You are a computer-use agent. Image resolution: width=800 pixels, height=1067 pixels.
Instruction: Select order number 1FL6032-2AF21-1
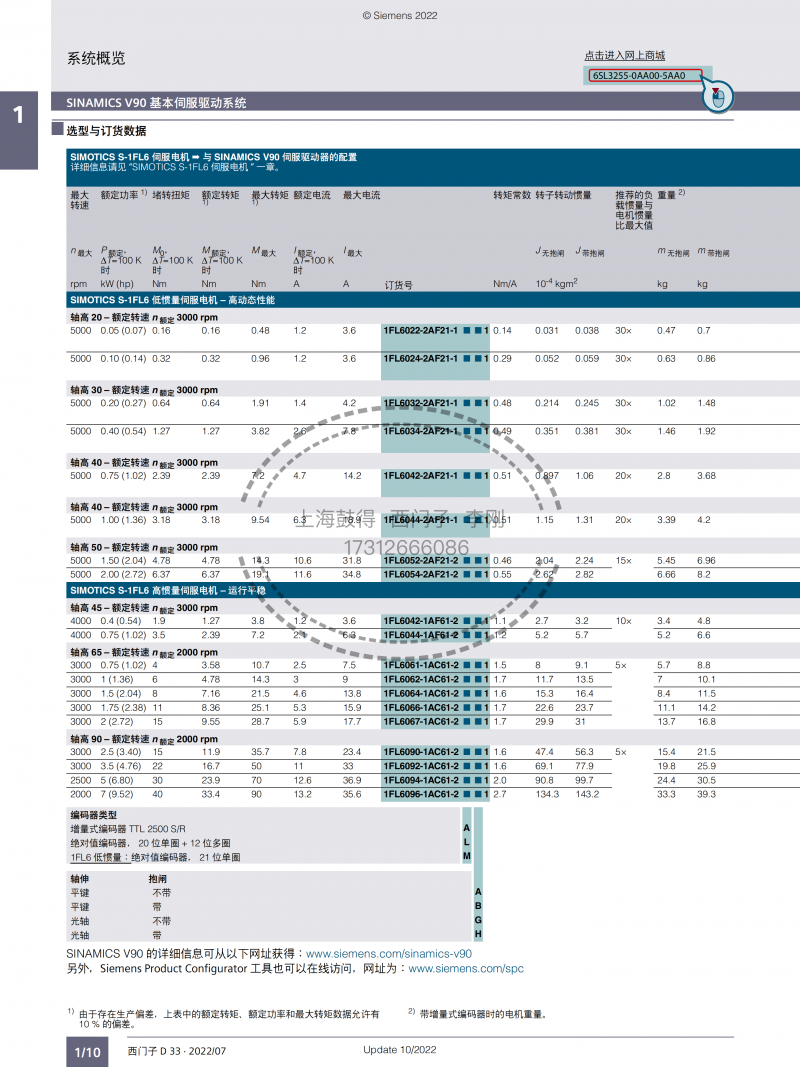tap(421, 403)
